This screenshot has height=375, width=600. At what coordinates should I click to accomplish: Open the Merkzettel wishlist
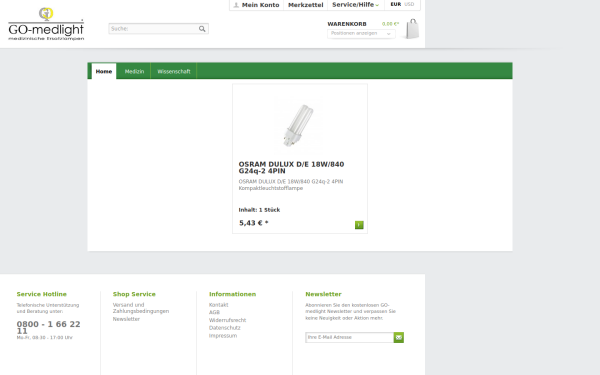tap(305, 5)
